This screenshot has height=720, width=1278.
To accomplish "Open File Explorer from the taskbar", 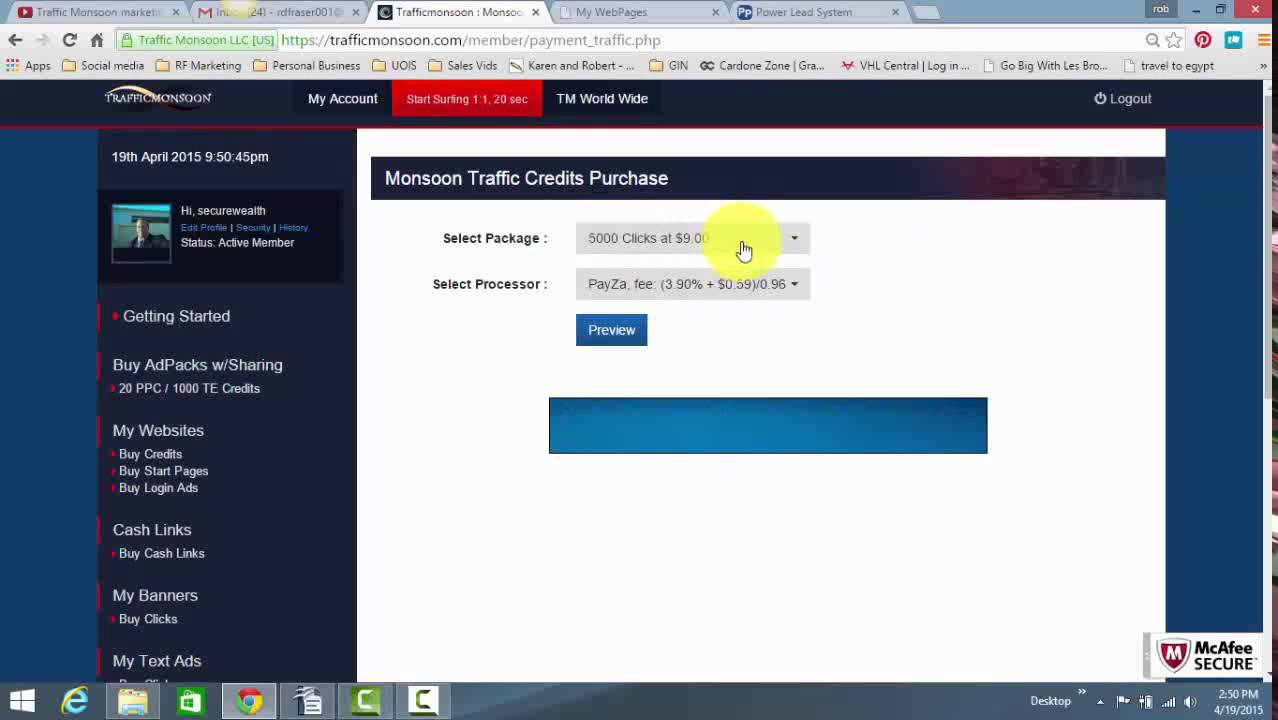I will (x=133, y=701).
